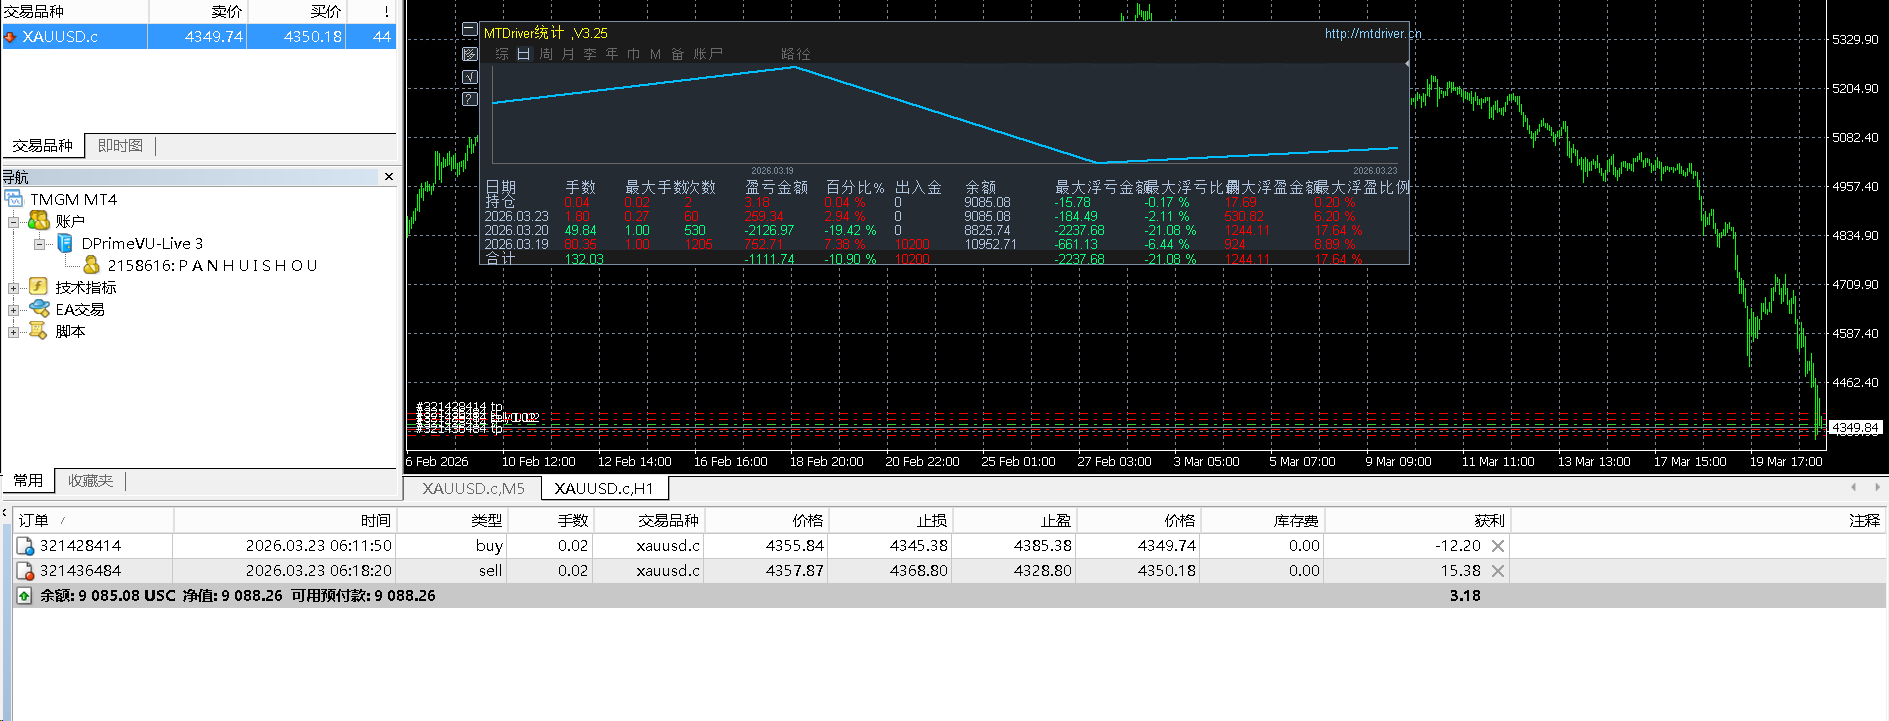Click the user icon beside account 2158616
The image size is (1889, 721).
click(92, 265)
